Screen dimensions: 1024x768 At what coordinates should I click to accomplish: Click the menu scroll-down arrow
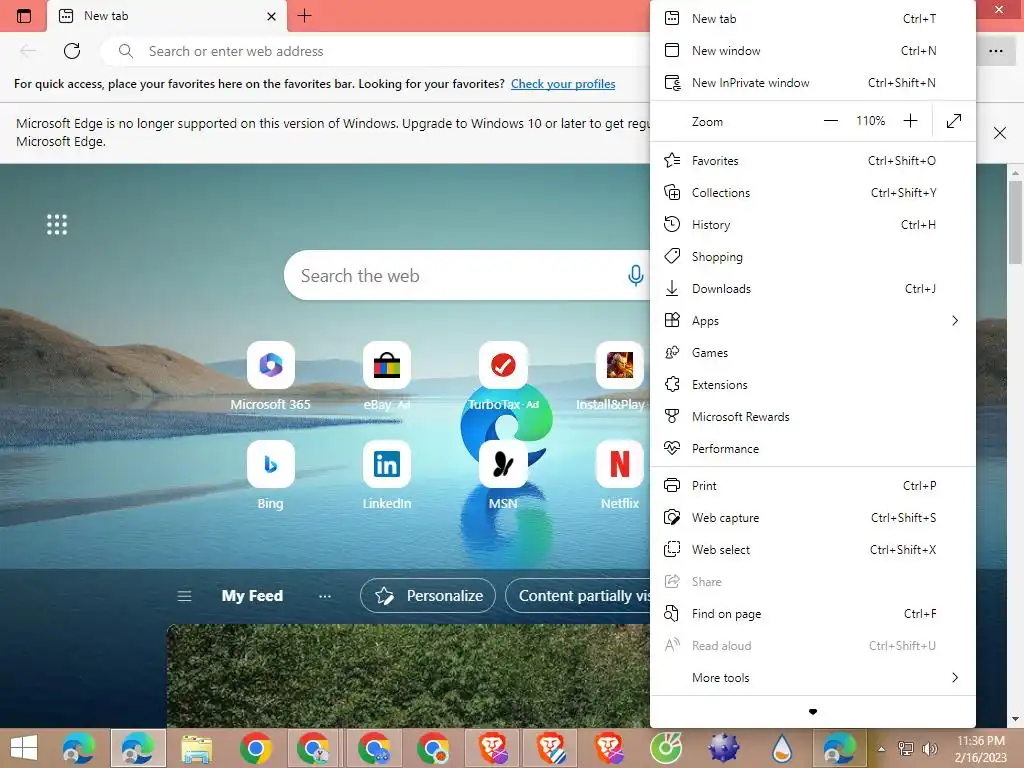coord(812,711)
